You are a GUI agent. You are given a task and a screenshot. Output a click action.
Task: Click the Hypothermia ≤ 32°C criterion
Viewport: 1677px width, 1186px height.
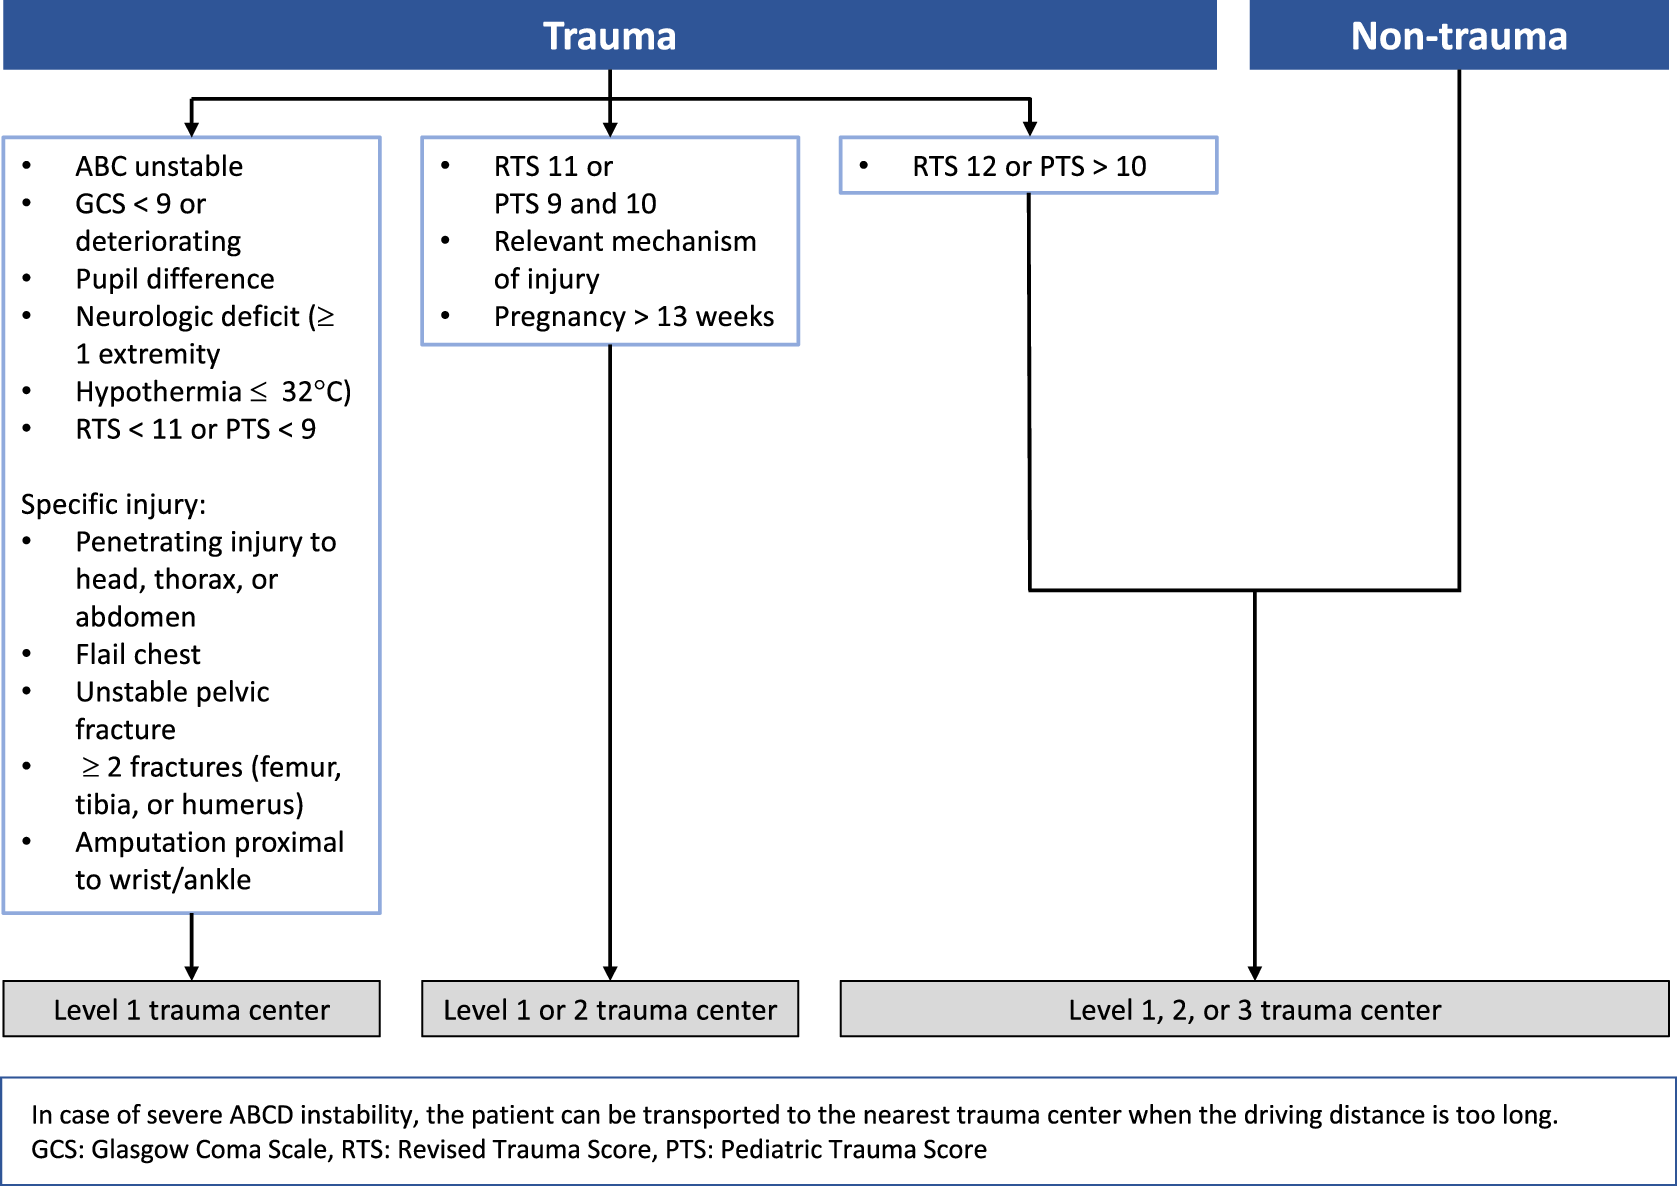pyautogui.click(x=213, y=392)
